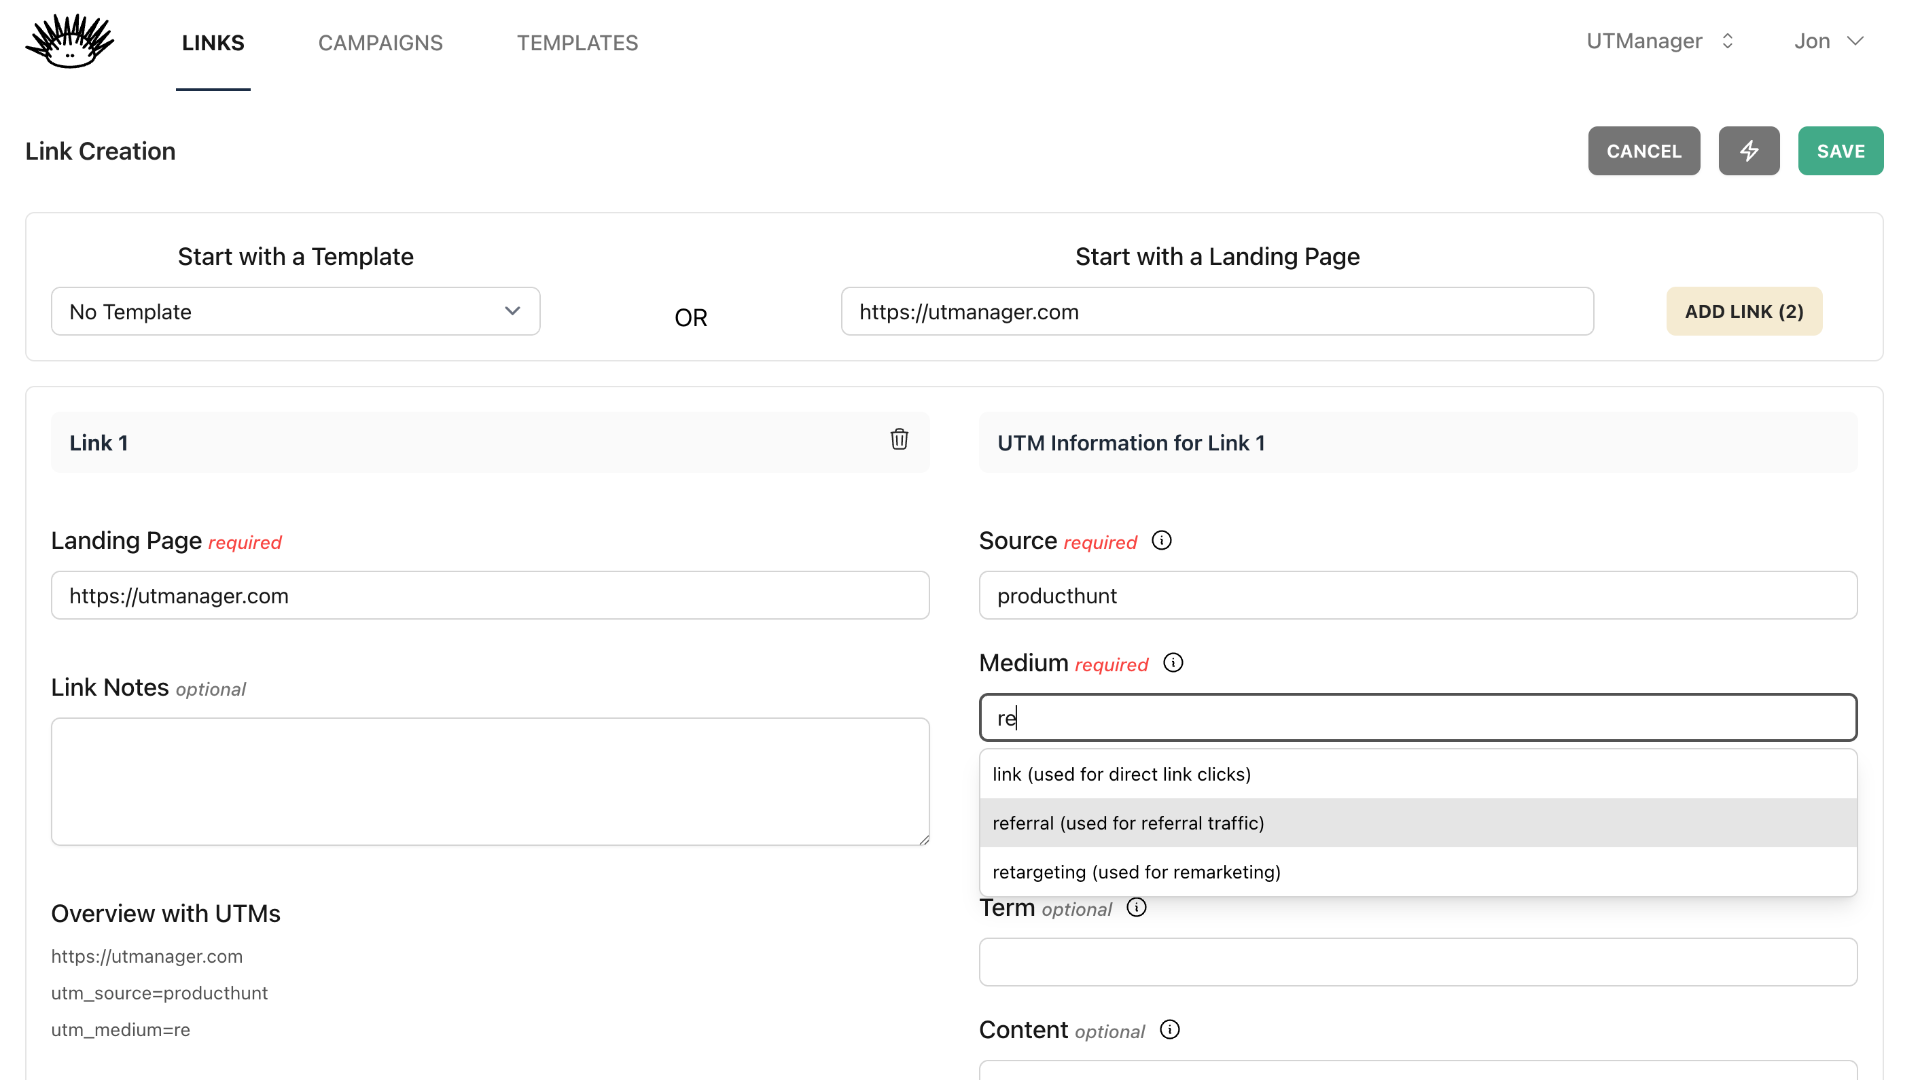1920x1080 pixels.
Task: Click the hedgehog logo to go home
Action: [x=69, y=41]
